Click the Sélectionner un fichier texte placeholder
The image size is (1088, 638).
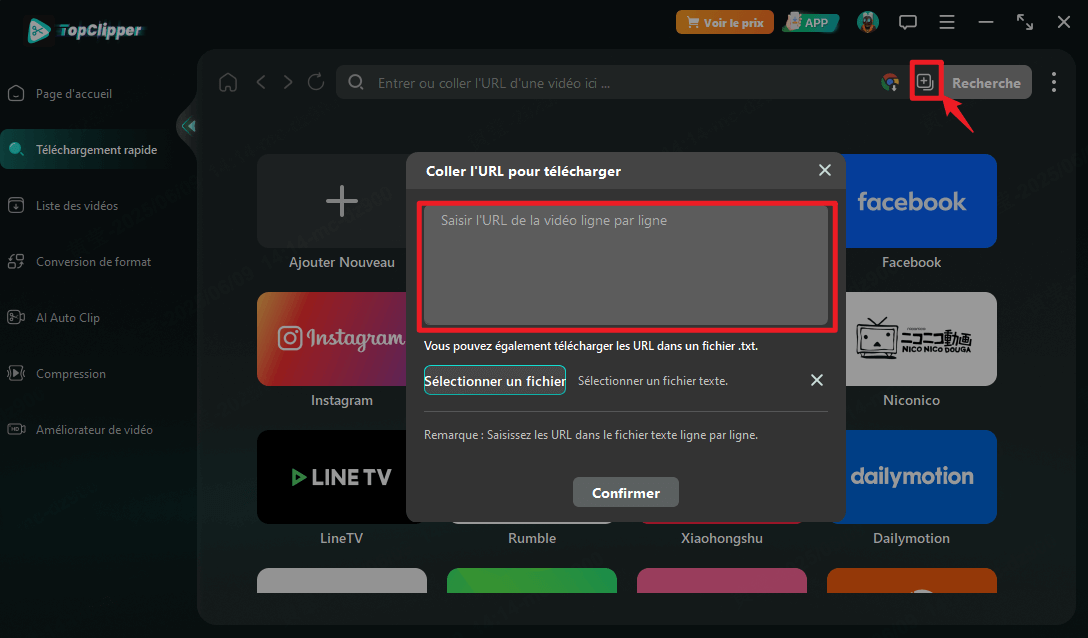[x=653, y=380]
